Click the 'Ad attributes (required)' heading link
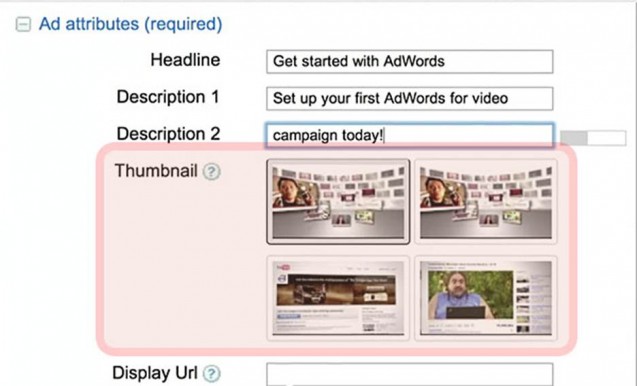The height and width of the screenshot is (386, 637). click(x=130, y=24)
